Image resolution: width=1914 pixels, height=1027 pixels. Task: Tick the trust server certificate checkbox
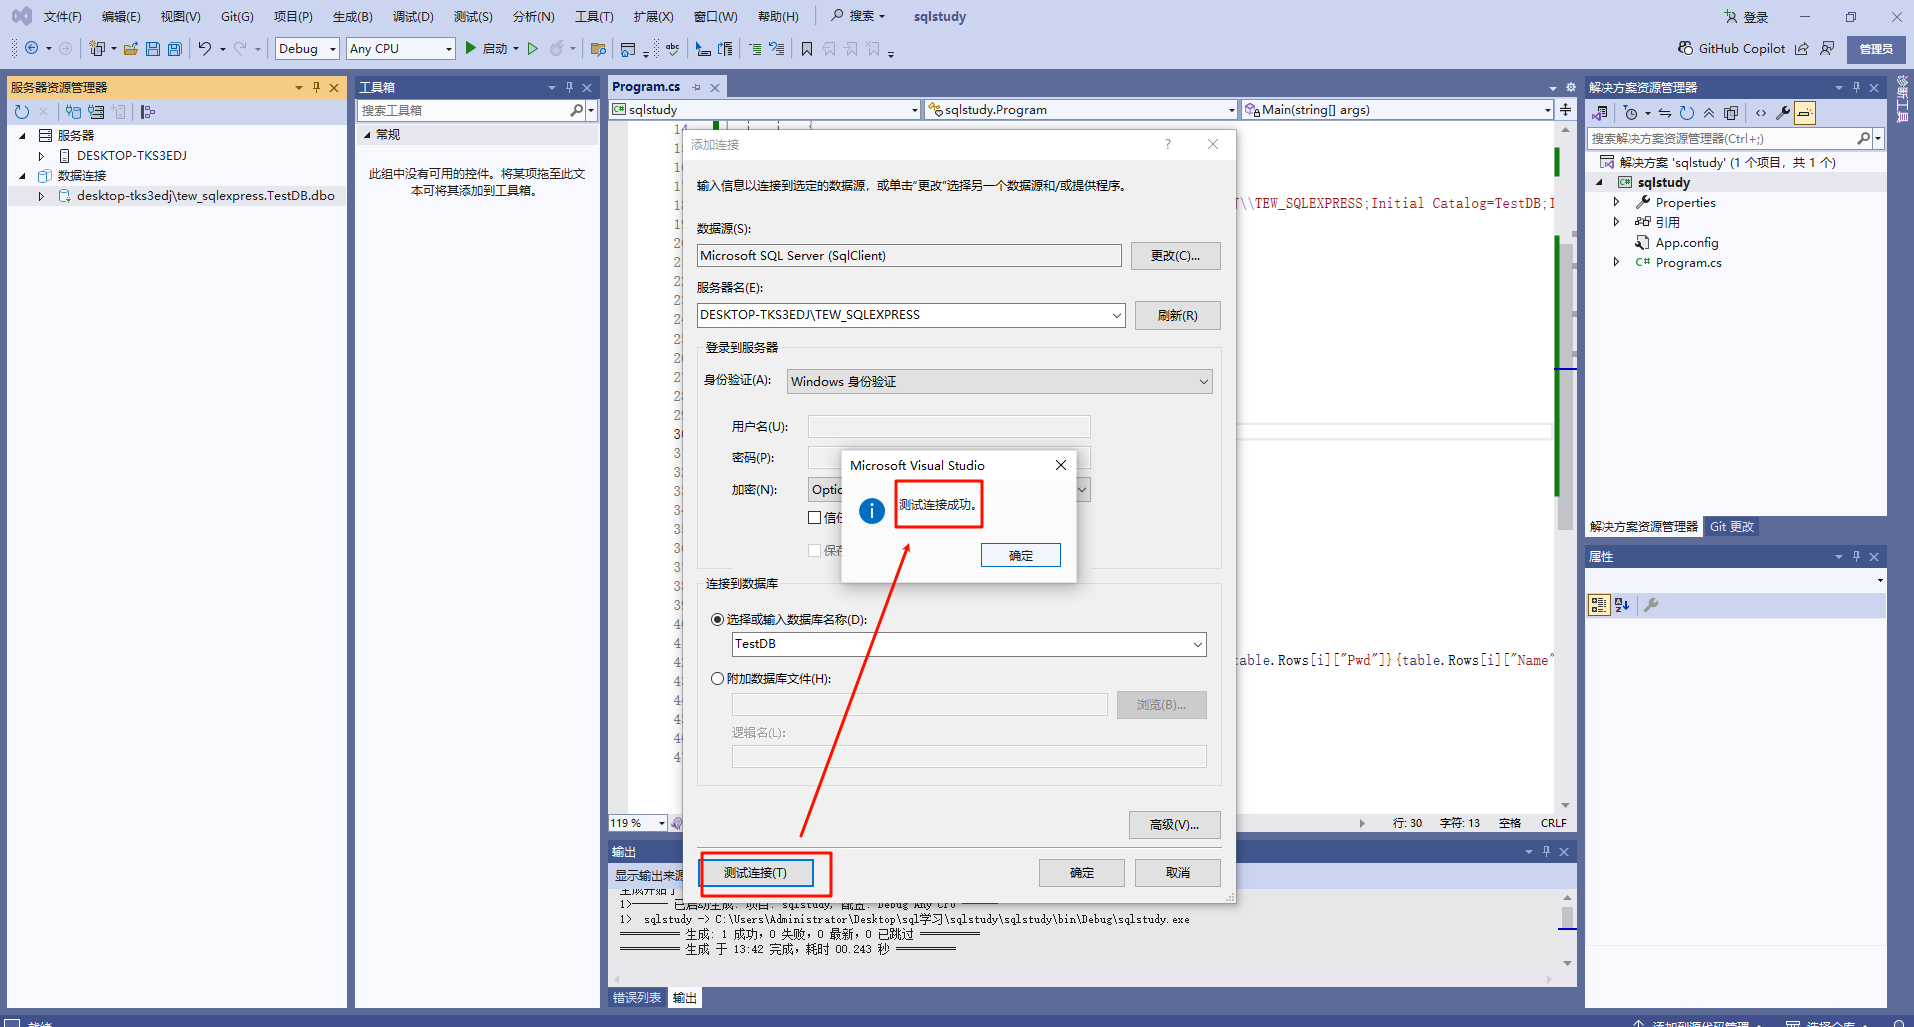click(814, 517)
